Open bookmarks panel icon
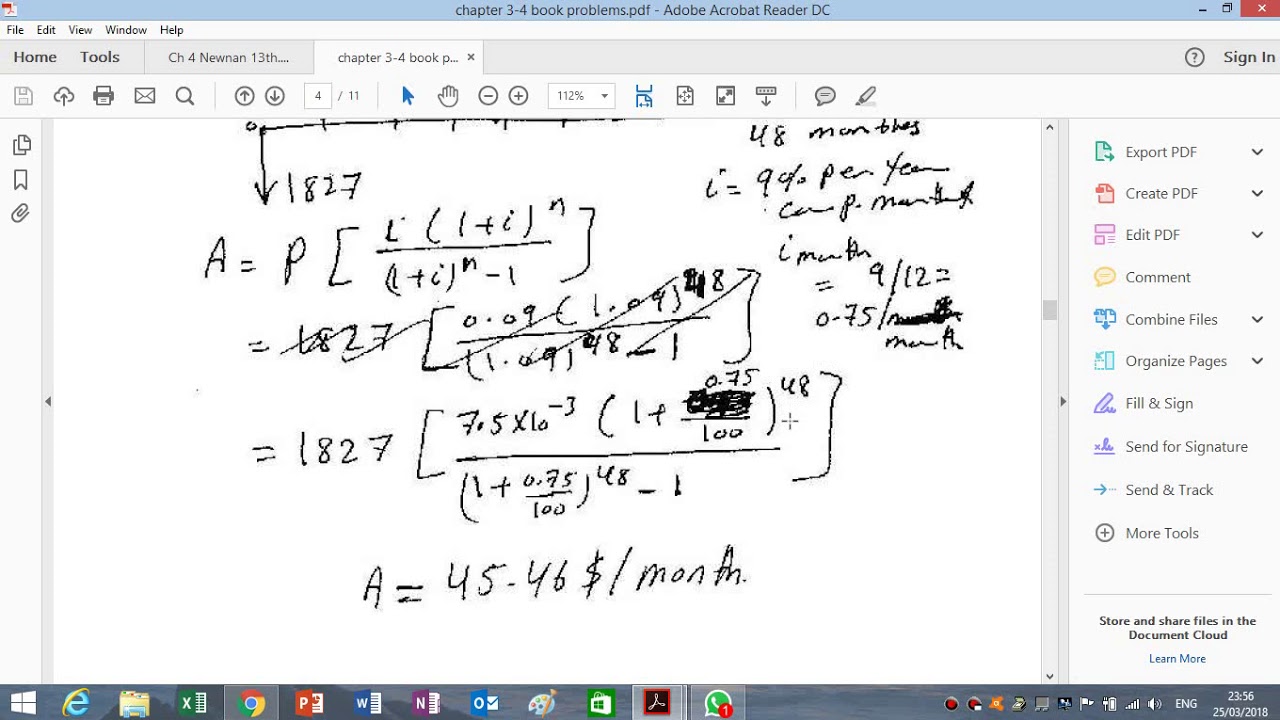 (x=21, y=180)
